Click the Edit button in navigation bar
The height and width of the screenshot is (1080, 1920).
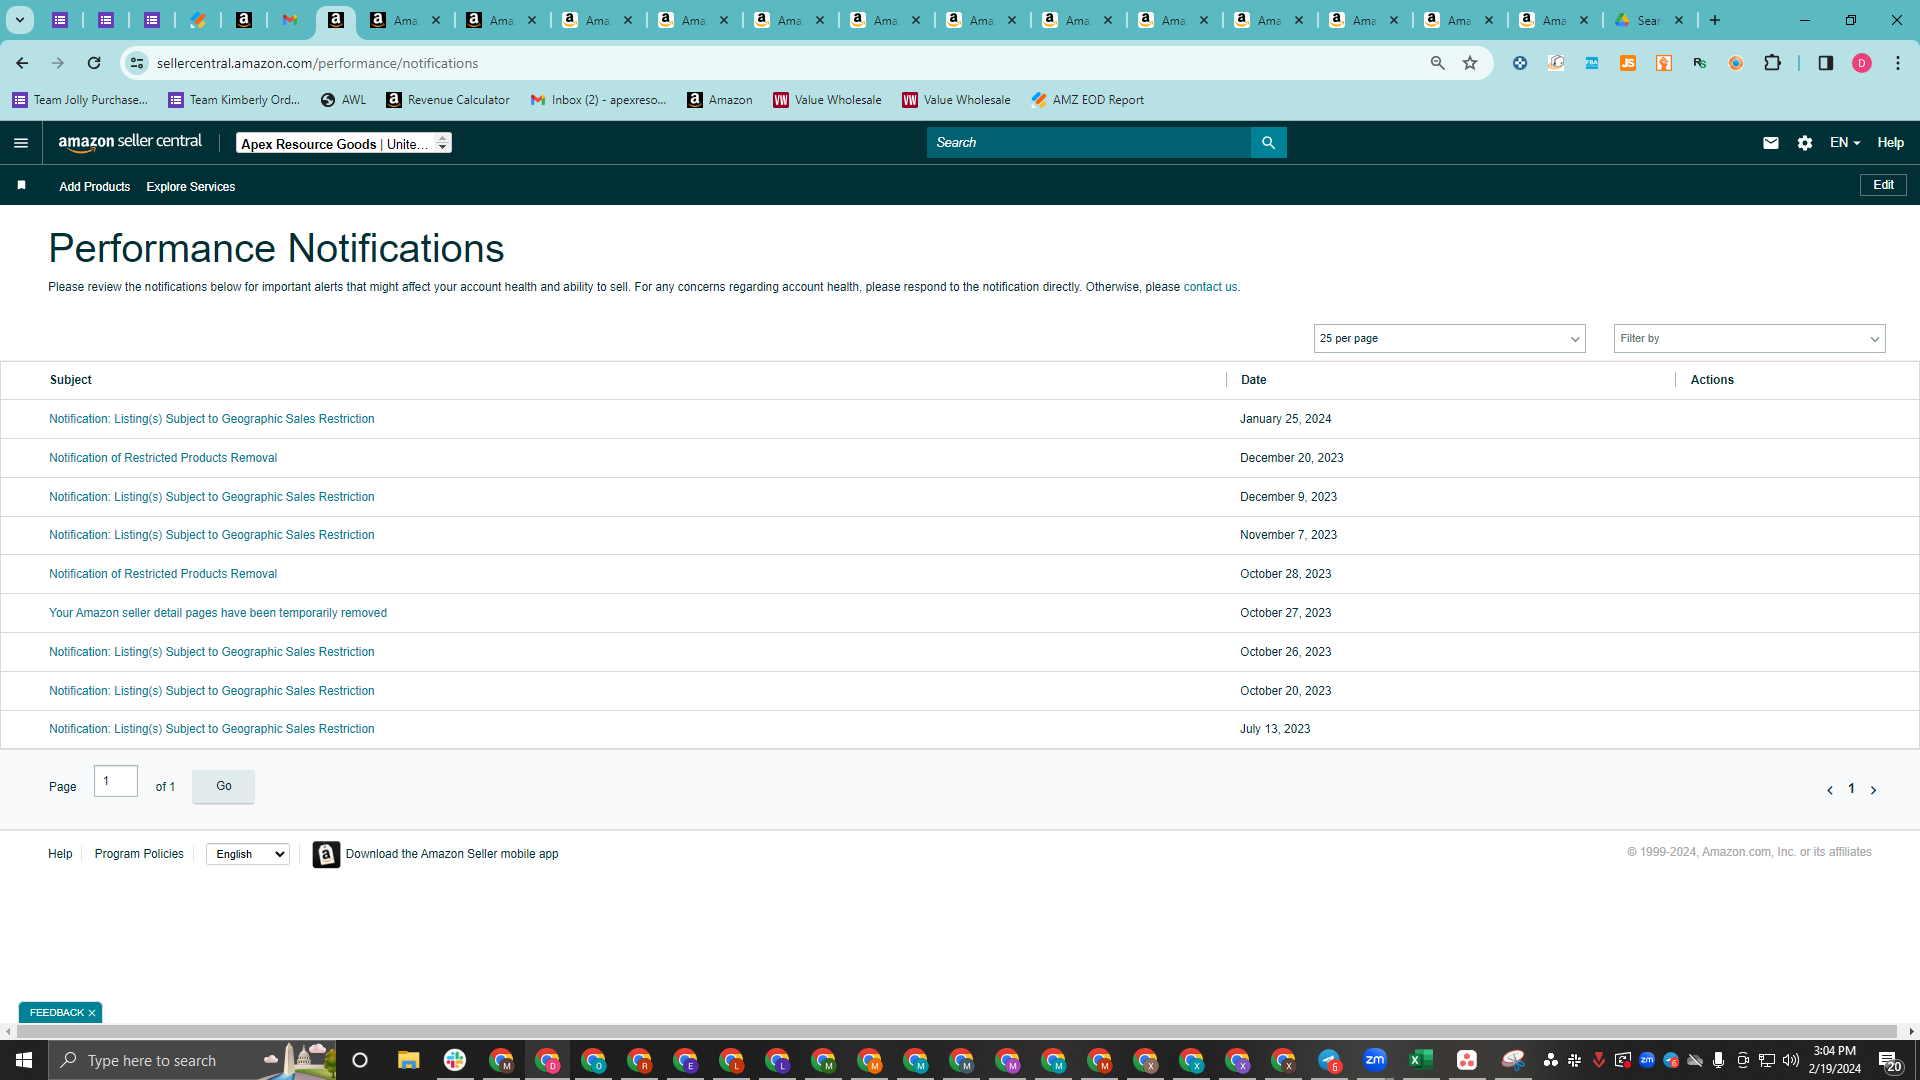point(1883,185)
